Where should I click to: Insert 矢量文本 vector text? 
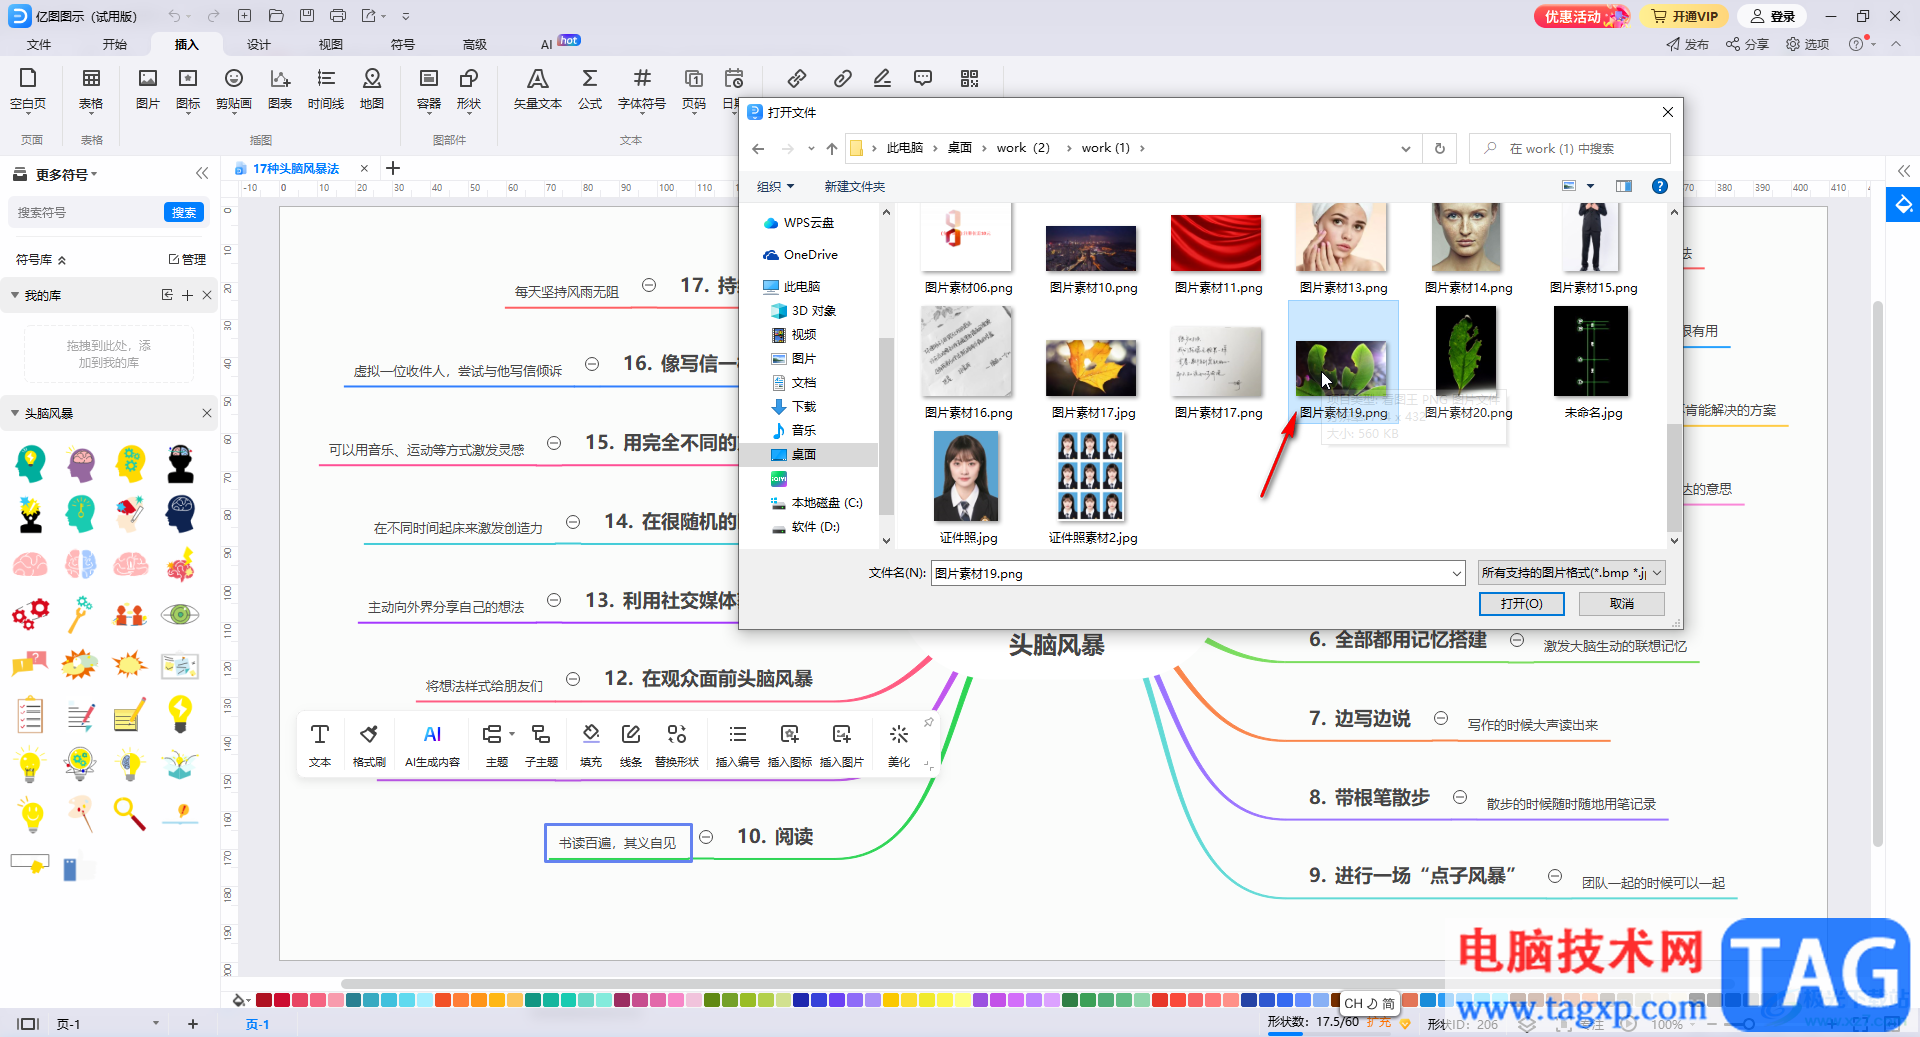(538, 88)
